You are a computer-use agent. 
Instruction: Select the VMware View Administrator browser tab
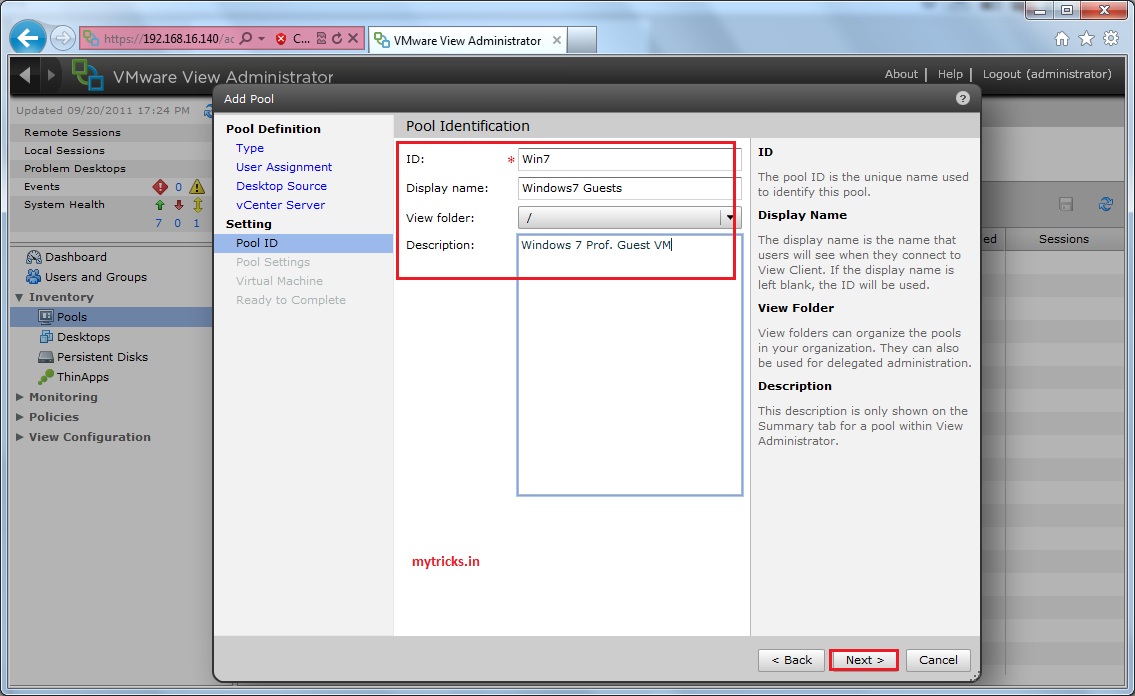click(467, 41)
